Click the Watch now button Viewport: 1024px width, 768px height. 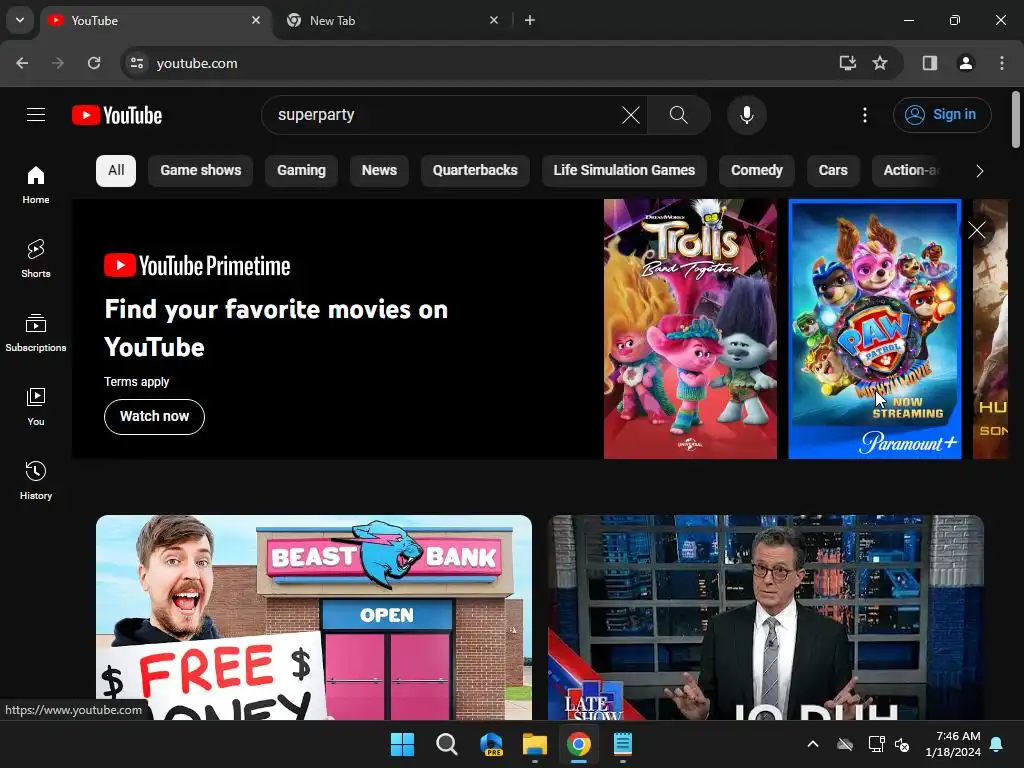154,417
